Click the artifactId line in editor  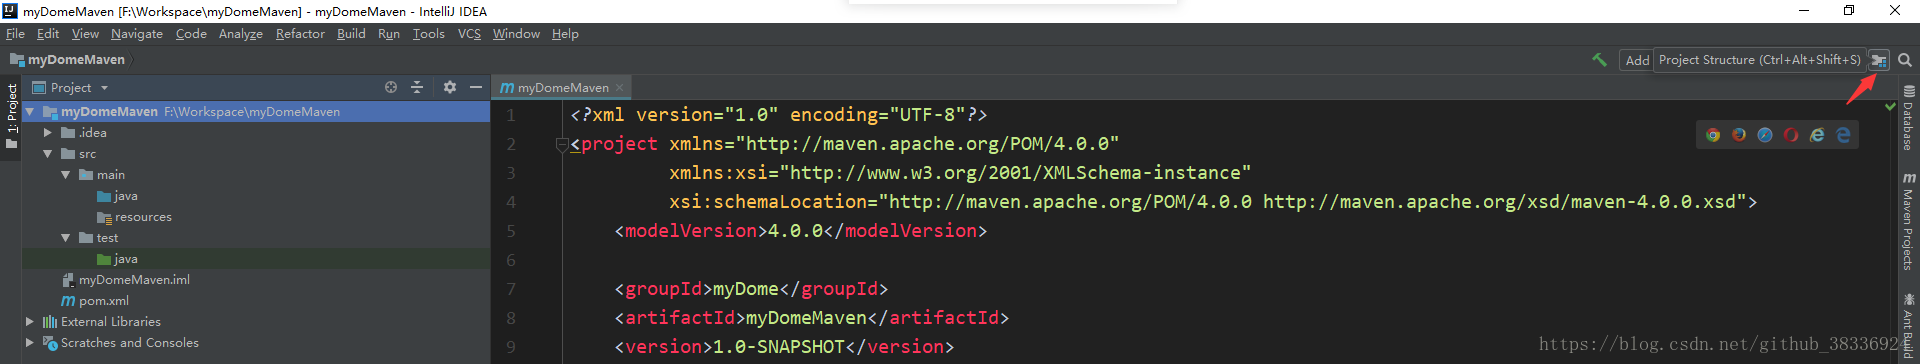pos(811,318)
